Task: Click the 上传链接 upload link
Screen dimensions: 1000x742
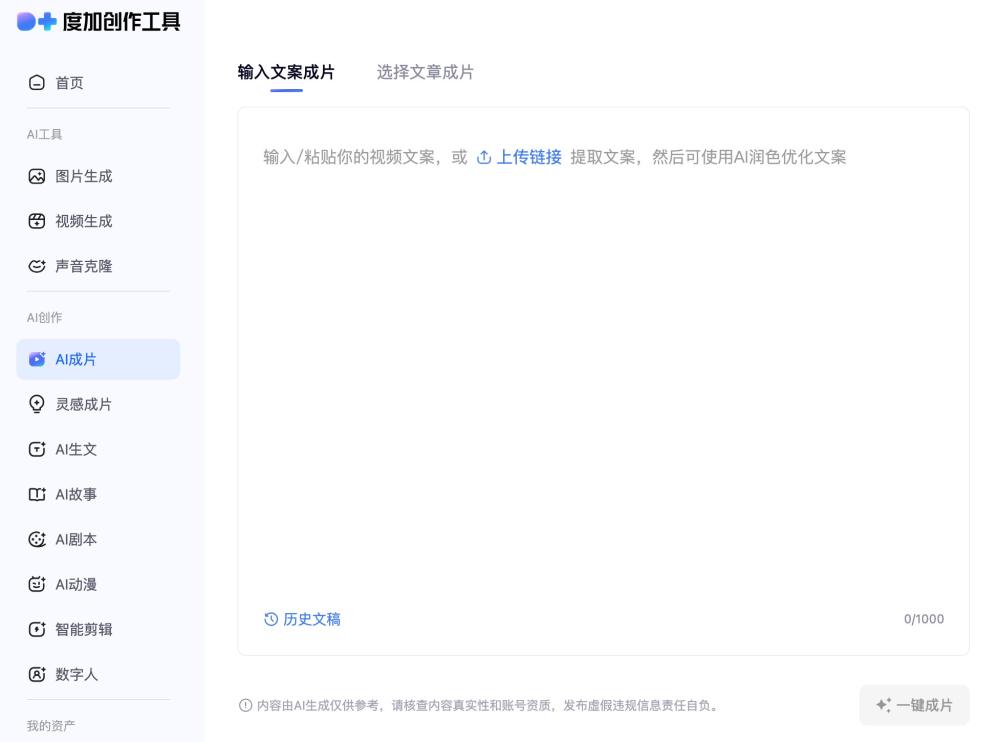Action: pyautogui.click(x=519, y=157)
